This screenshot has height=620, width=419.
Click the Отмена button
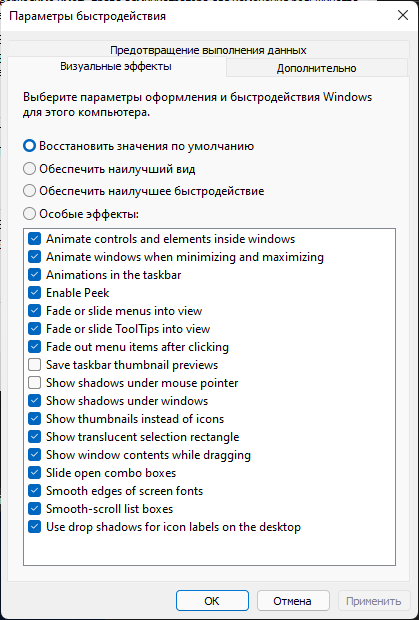tap(293, 601)
